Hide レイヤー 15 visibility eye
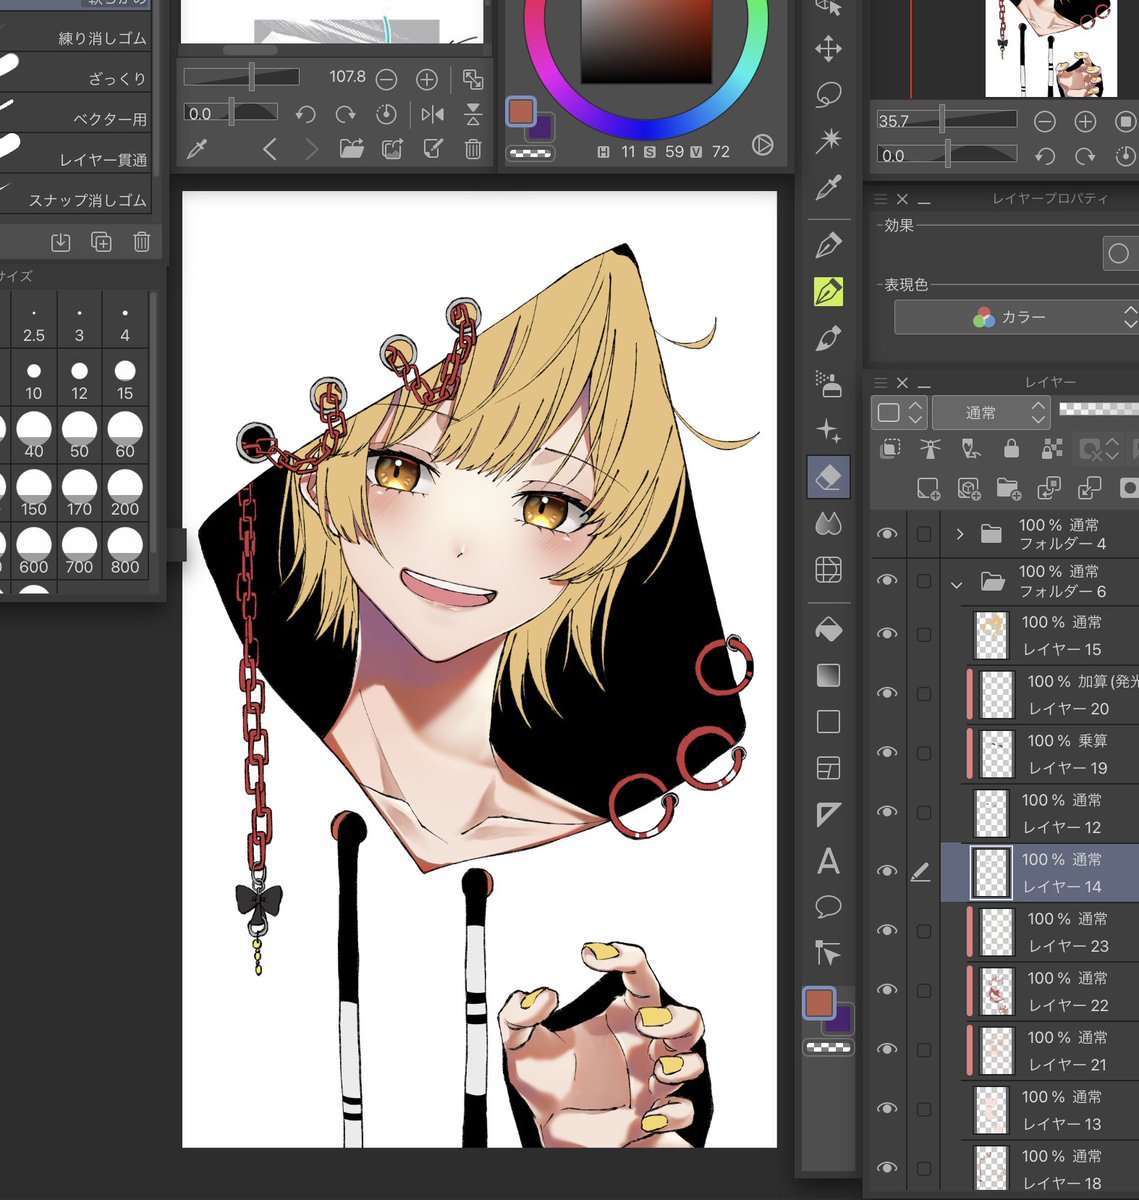The height and width of the screenshot is (1200, 1139). tap(887, 634)
